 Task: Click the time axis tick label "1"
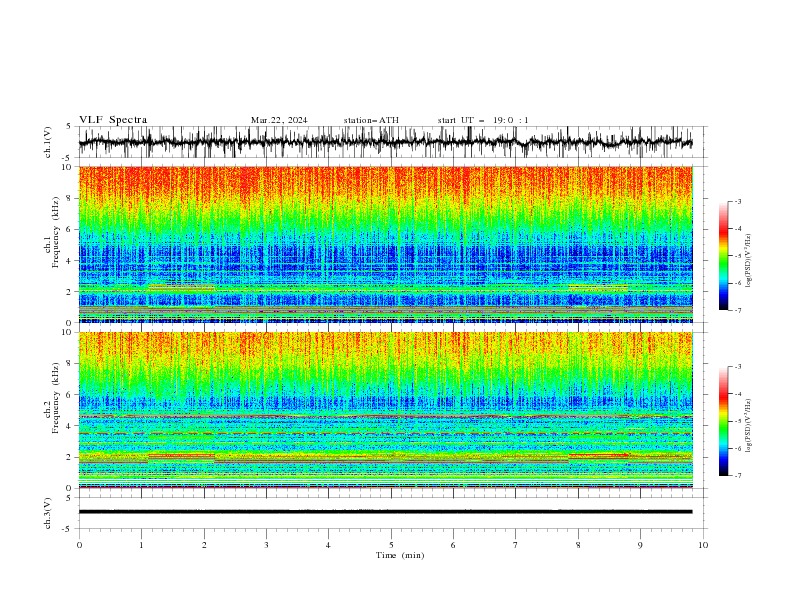click(141, 545)
